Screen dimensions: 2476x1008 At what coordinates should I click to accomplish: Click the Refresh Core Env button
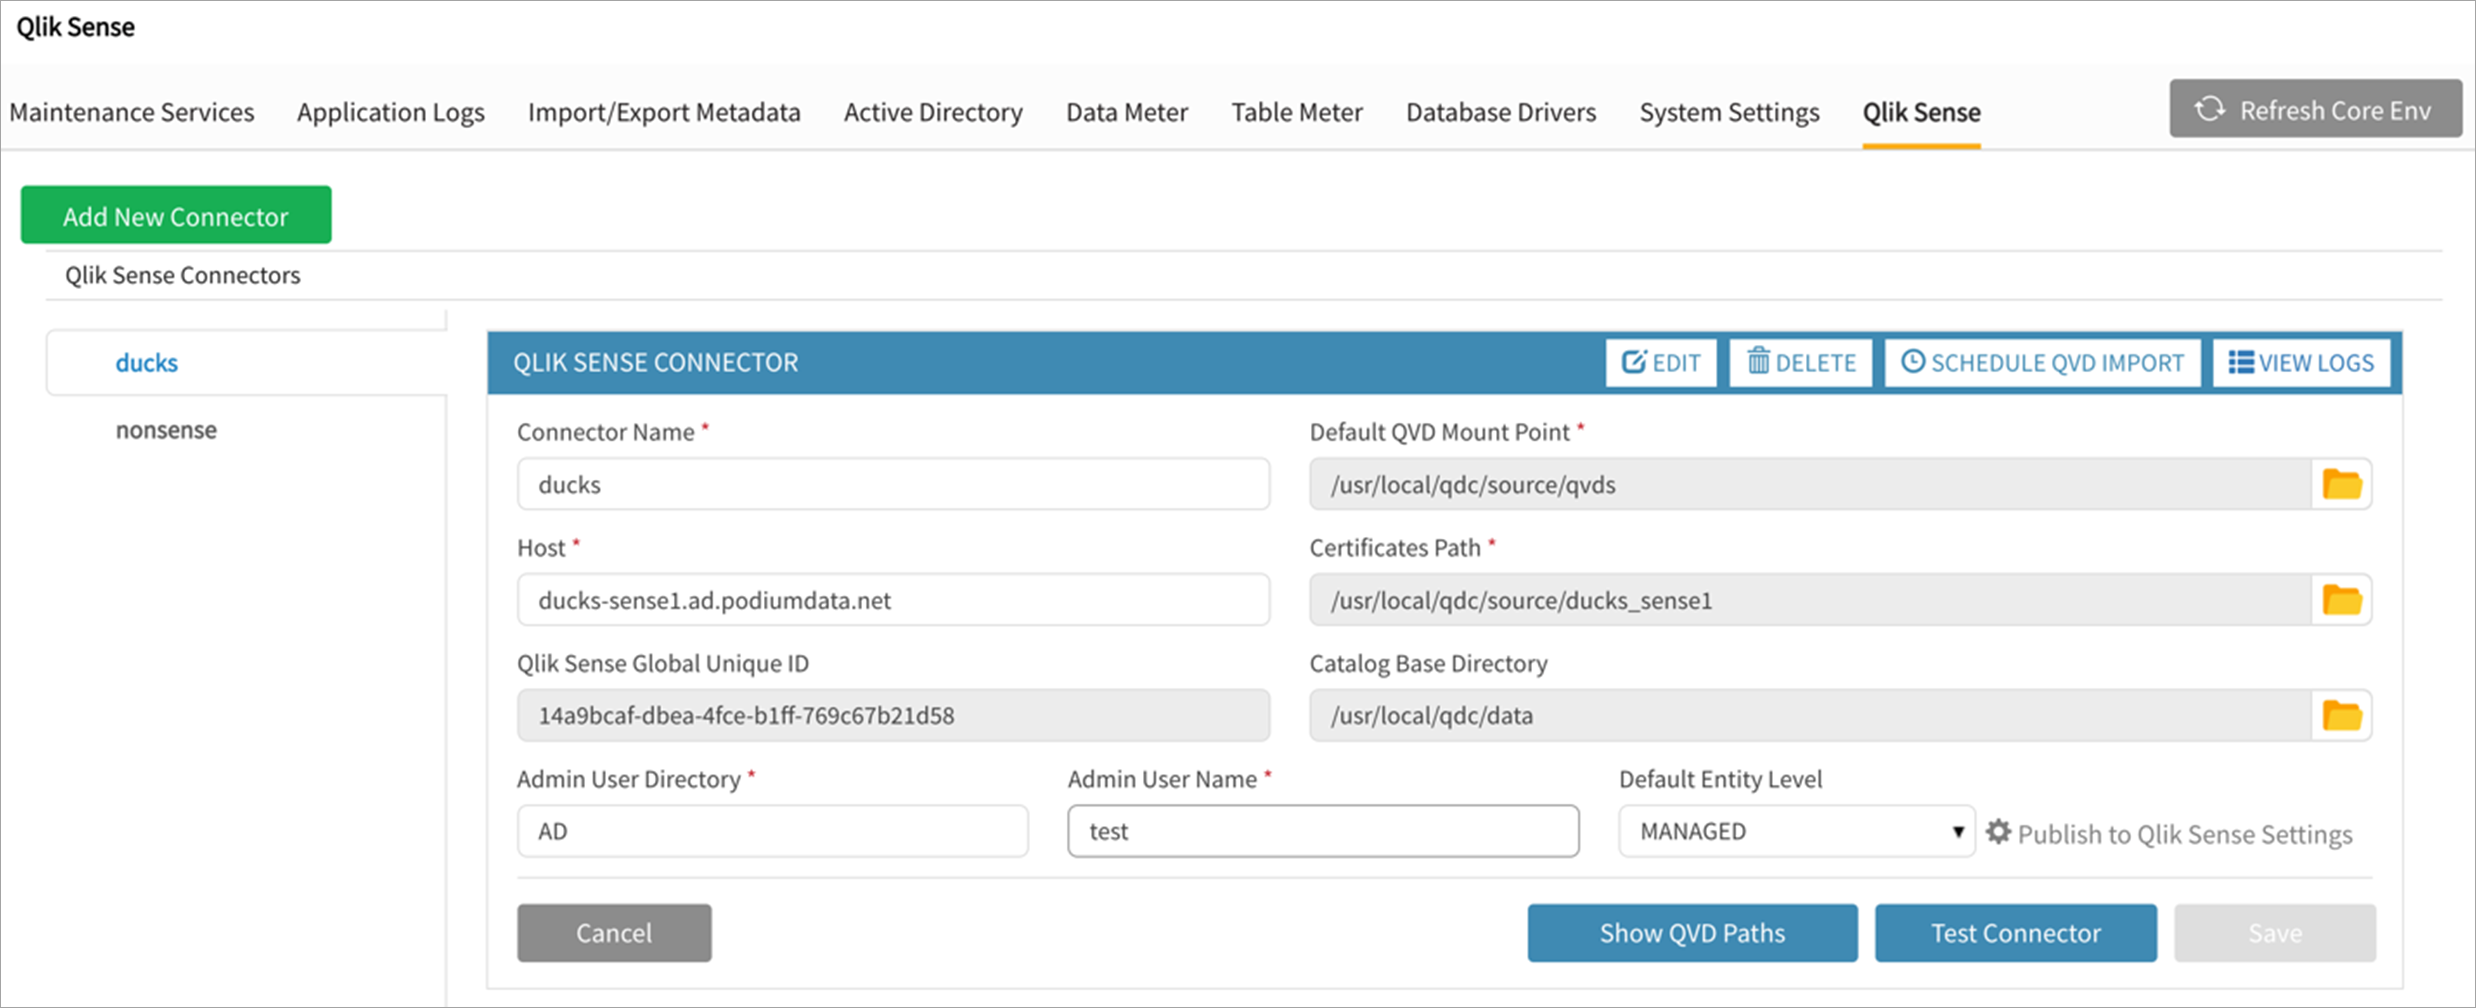tap(2315, 109)
